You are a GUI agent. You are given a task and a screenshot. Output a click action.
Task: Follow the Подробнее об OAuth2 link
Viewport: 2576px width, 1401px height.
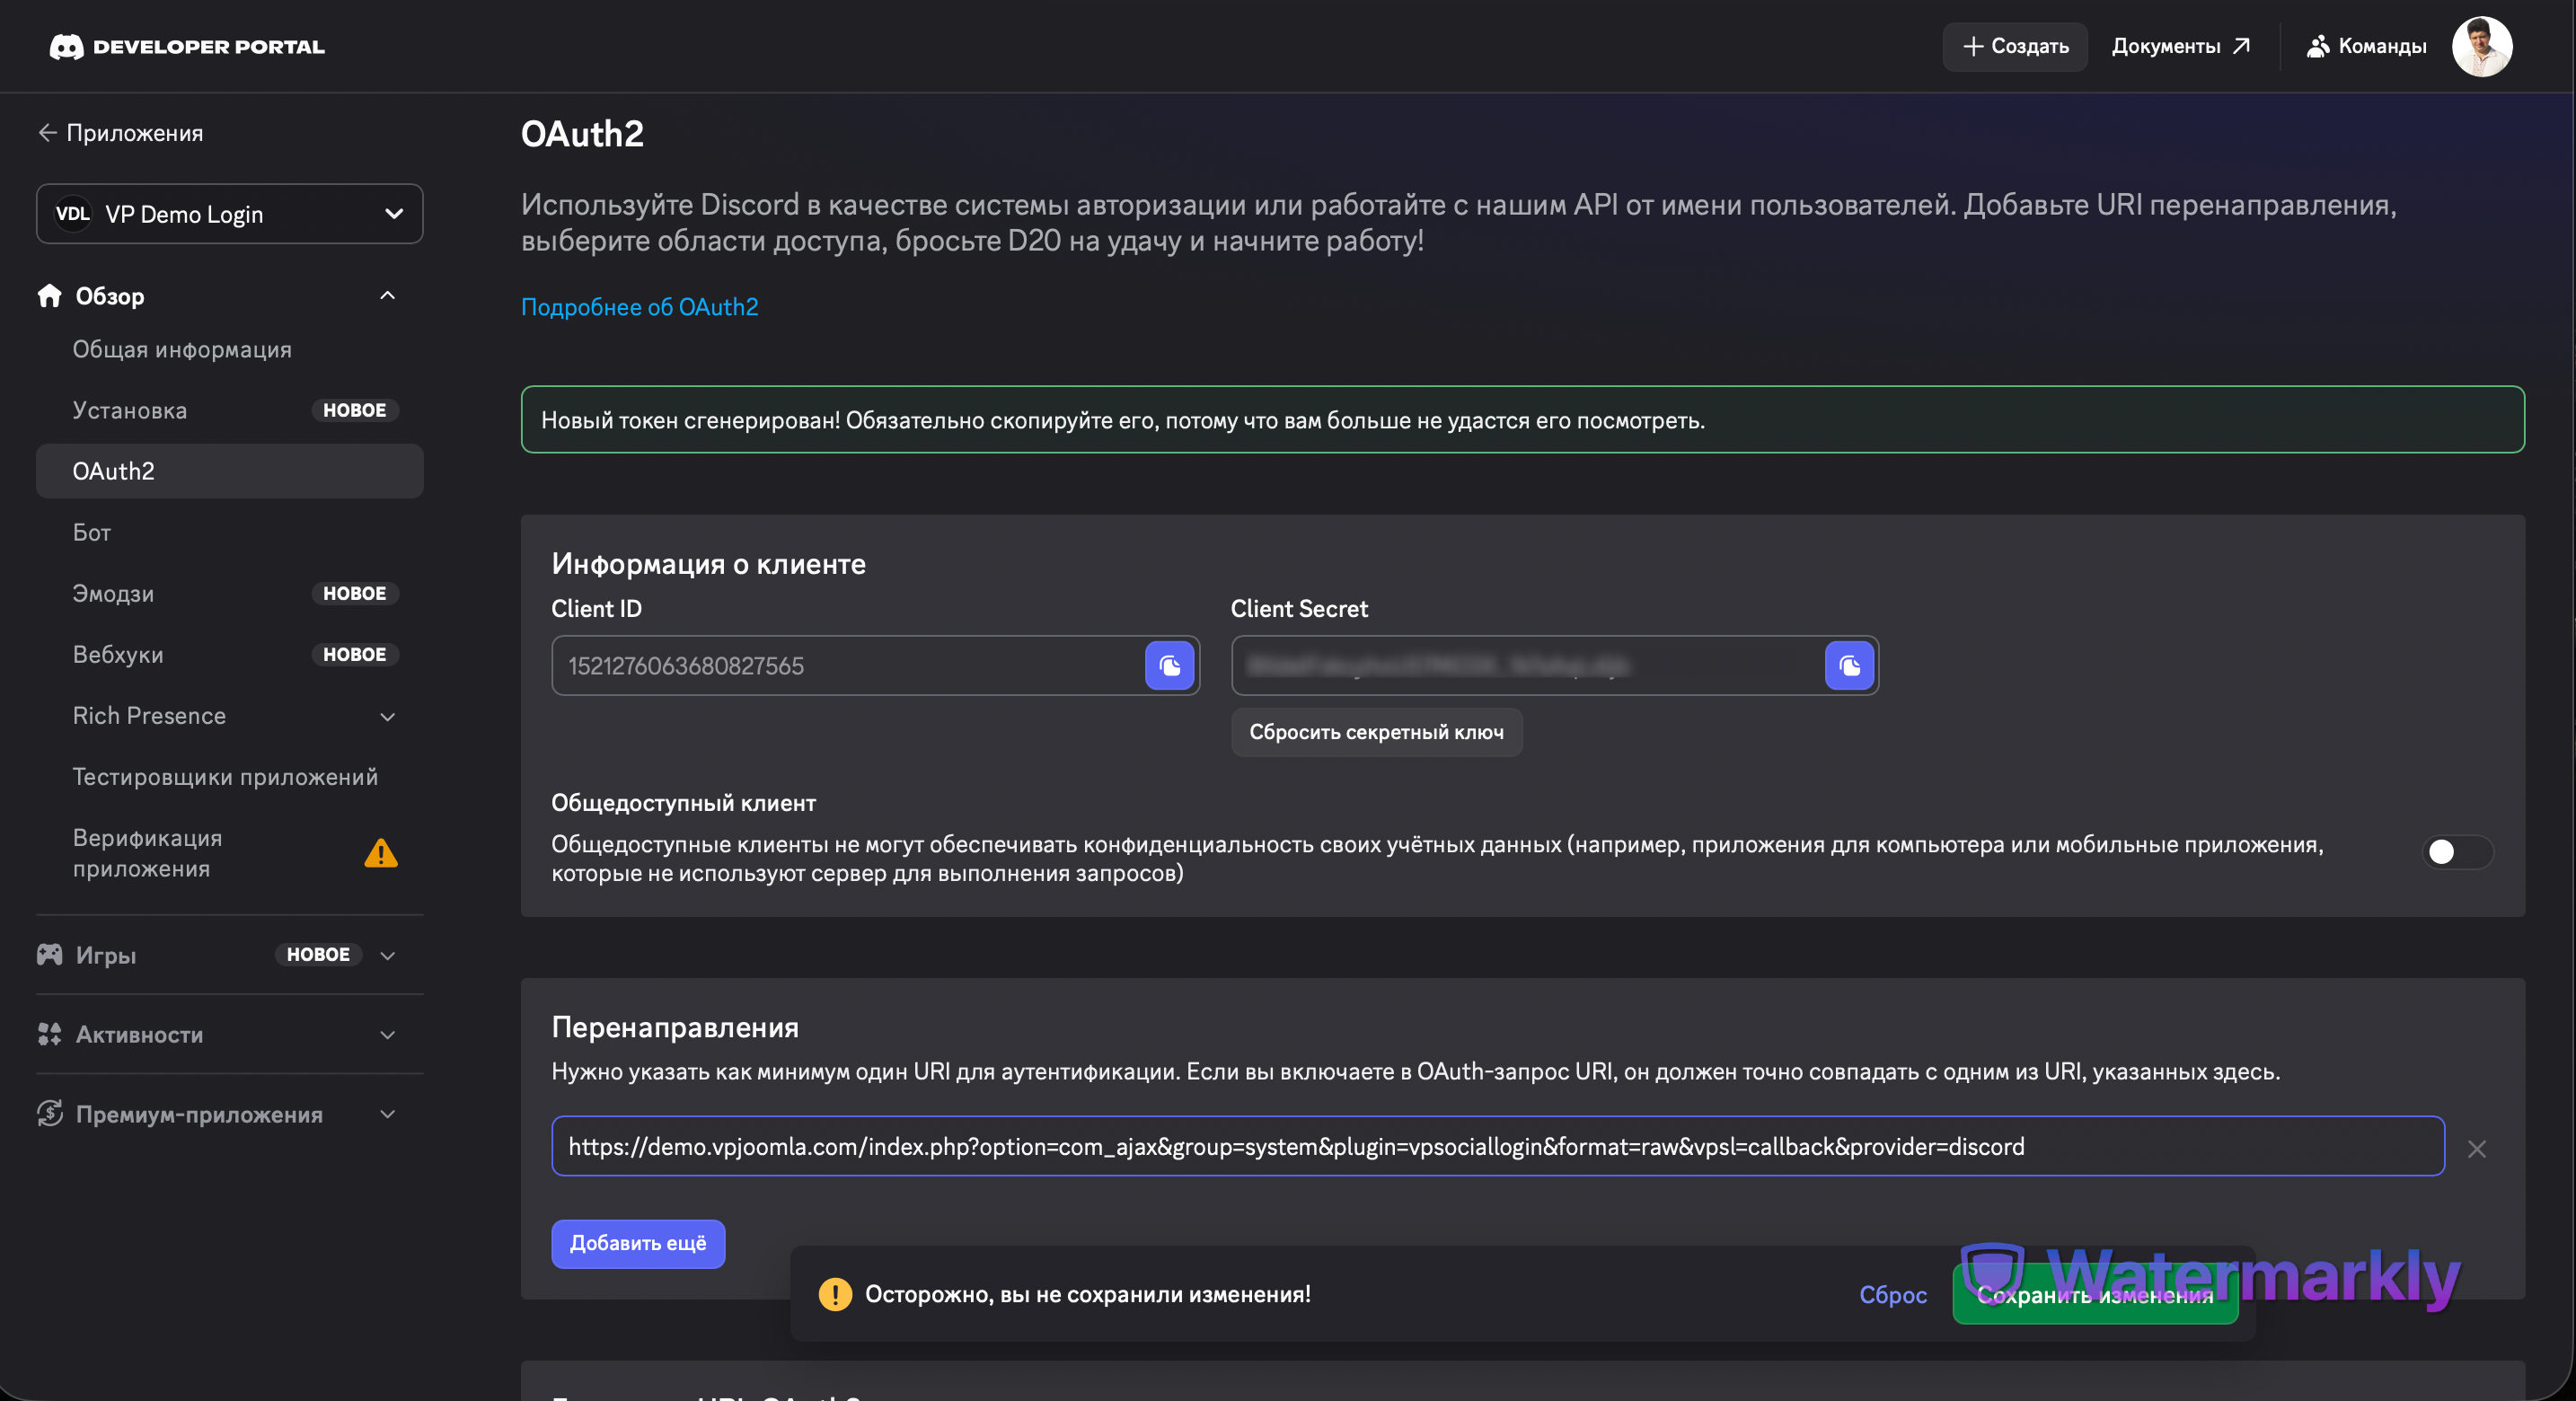tap(640, 307)
